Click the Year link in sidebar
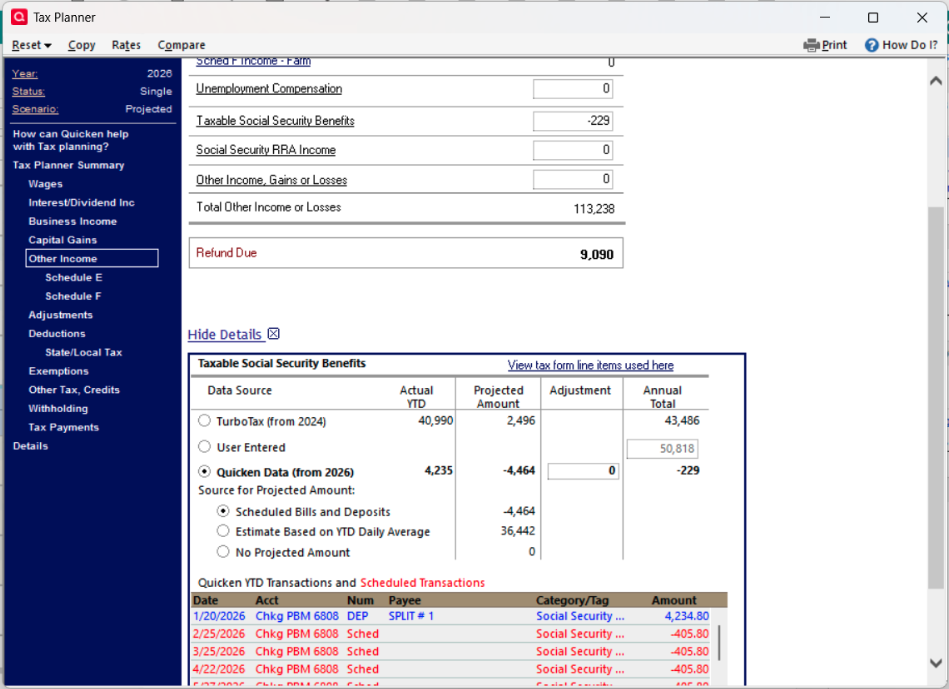The width and height of the screenshot is (949, 689). [x=25, y=74]
